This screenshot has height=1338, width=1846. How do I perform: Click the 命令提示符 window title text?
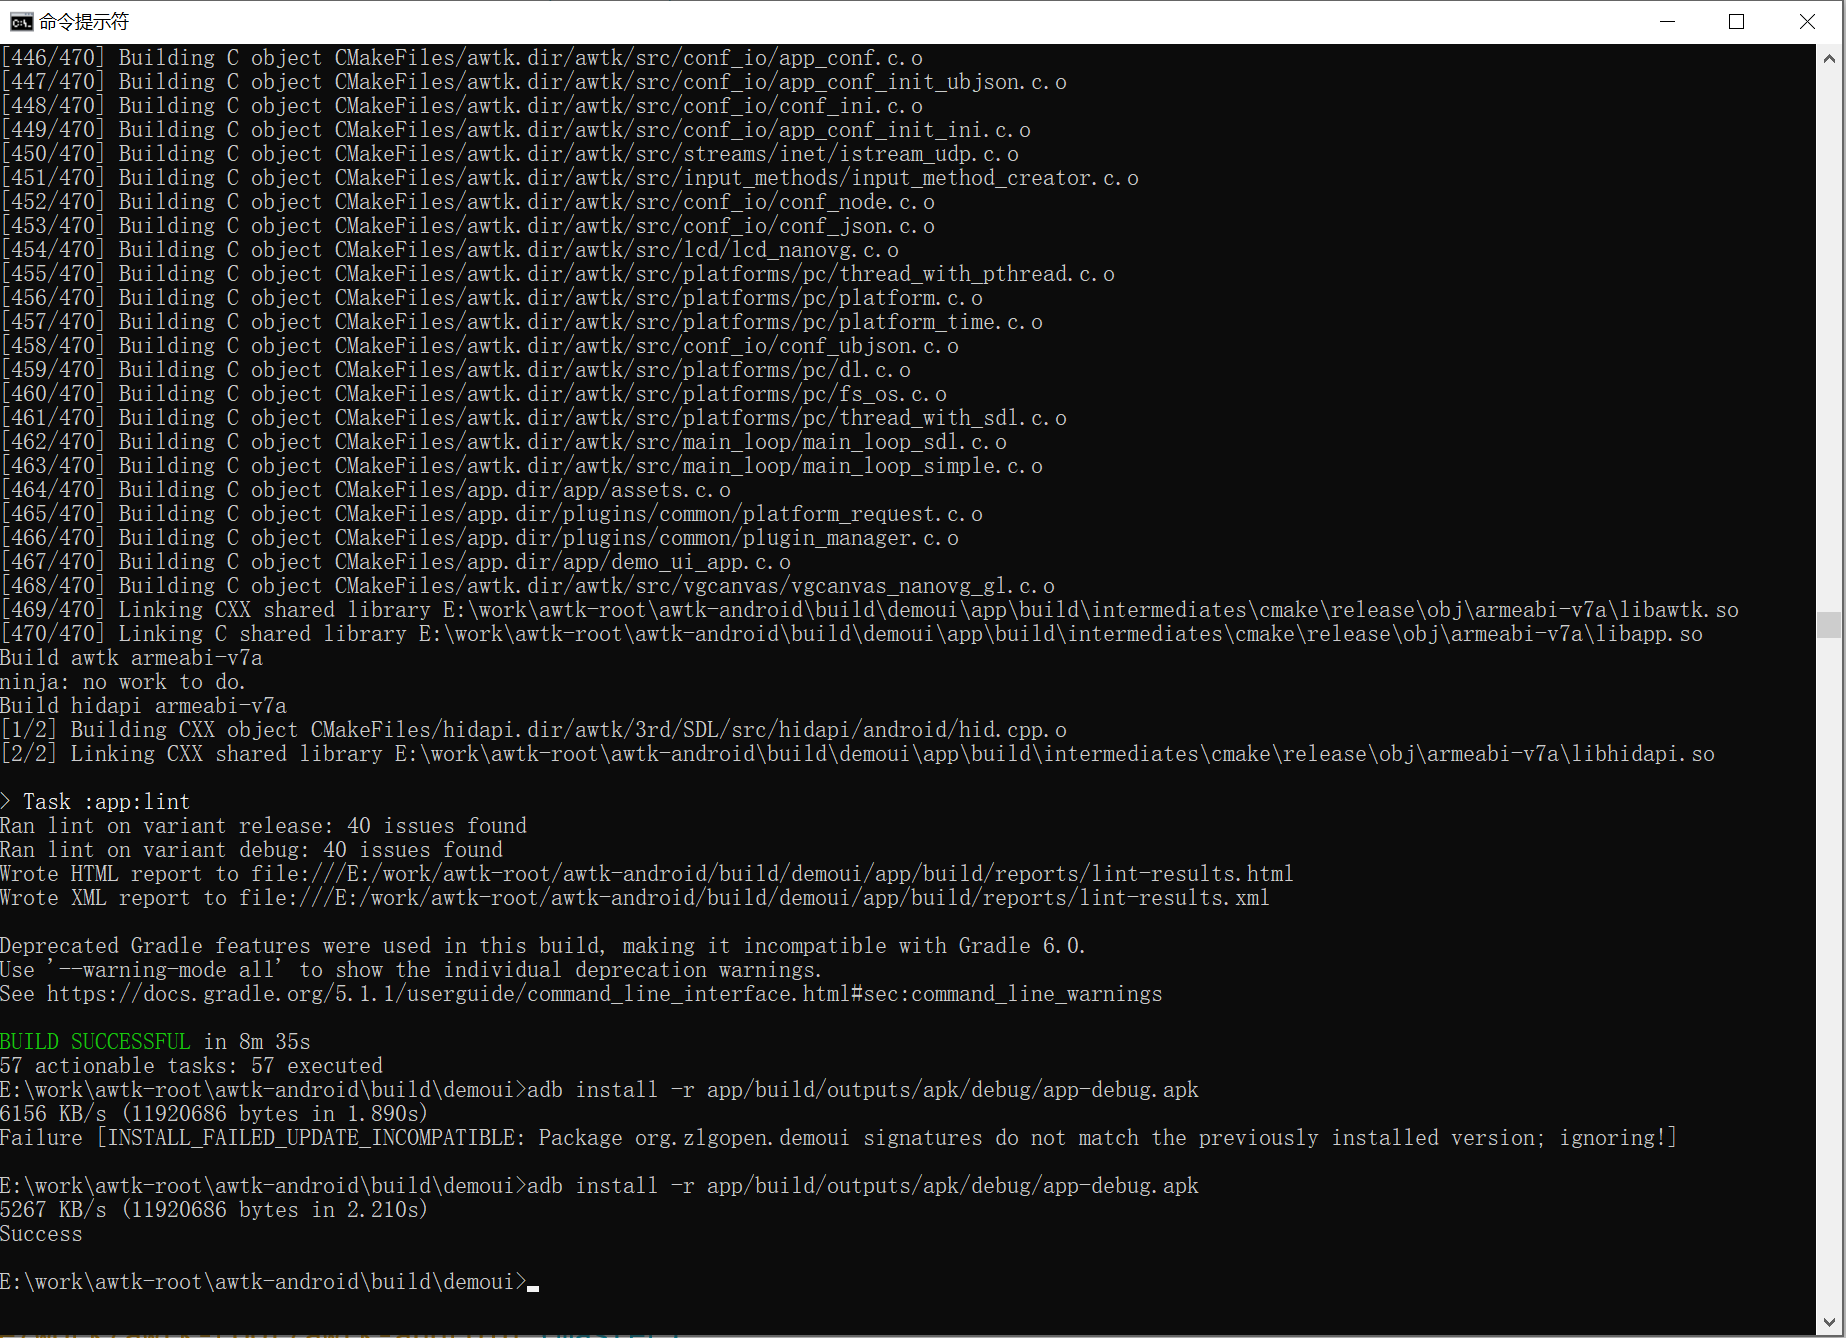(84, 22)
